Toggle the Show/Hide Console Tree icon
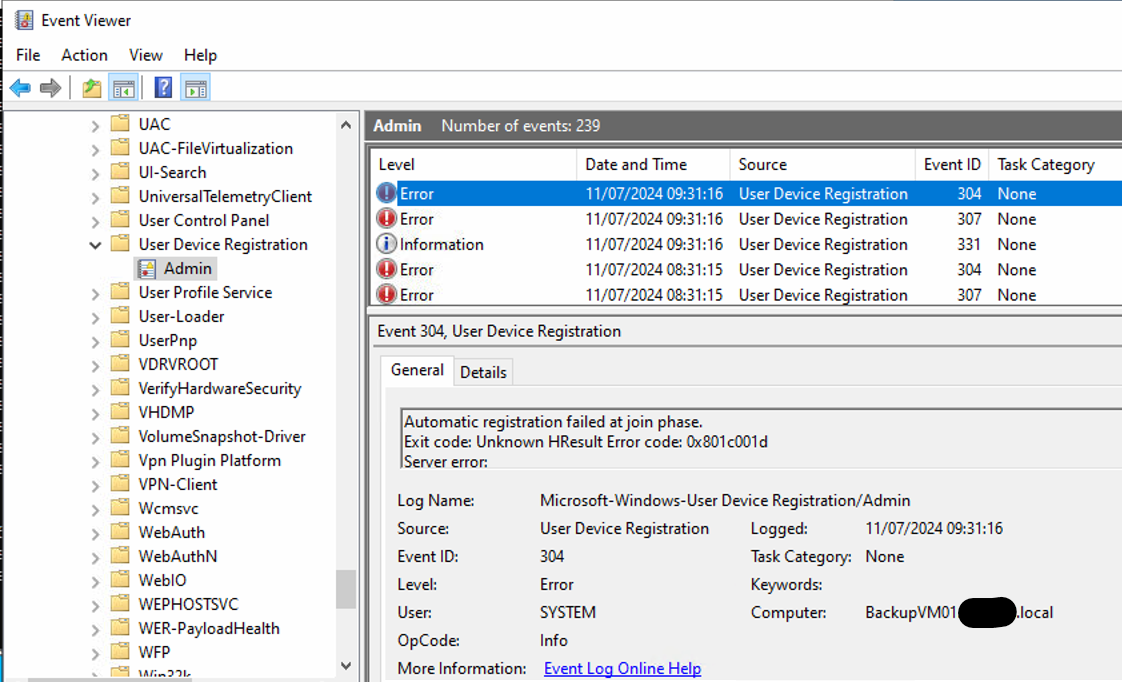 point(123,88)
